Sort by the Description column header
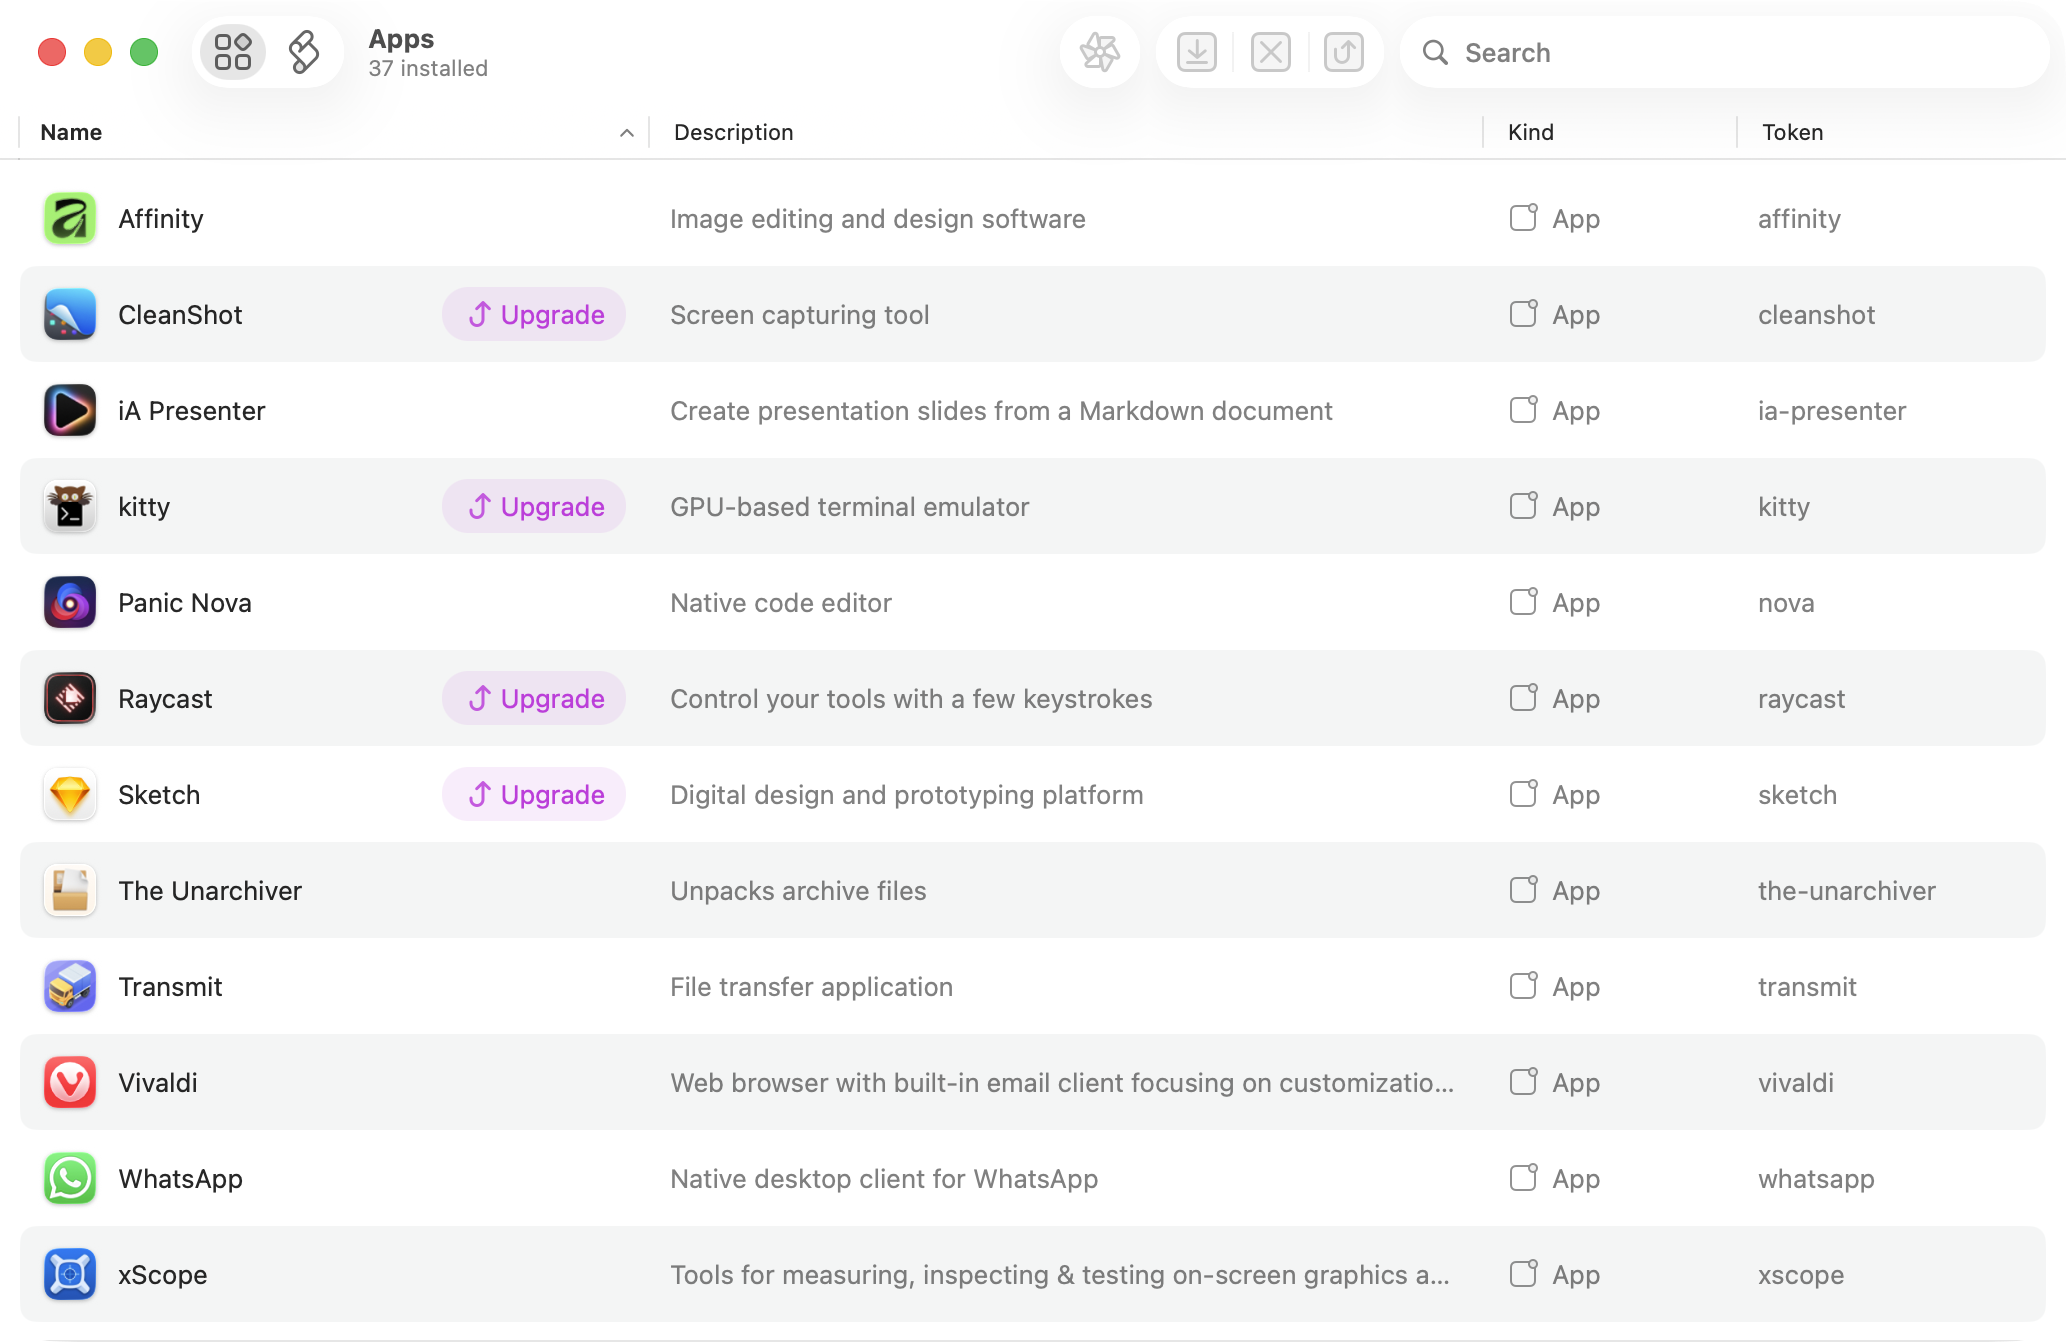2066x1342 pixels. click(733, 133)
